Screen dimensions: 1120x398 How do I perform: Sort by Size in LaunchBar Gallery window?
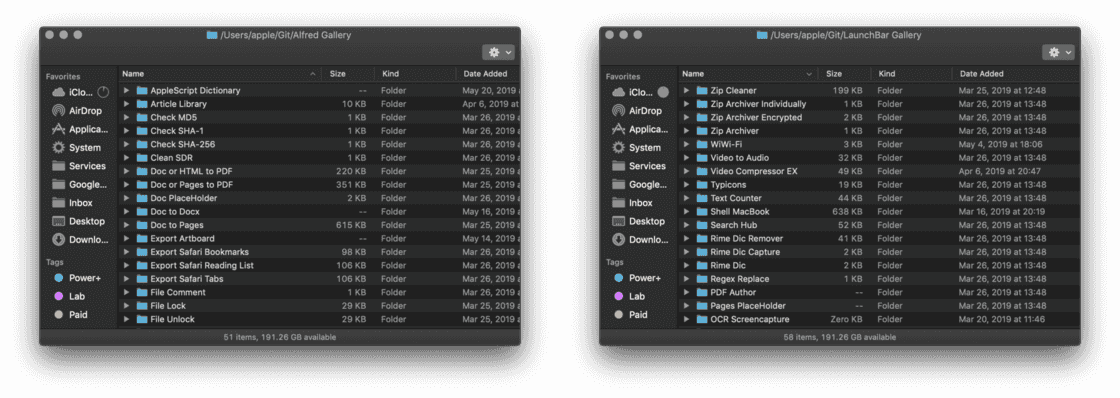click(x=844, y=74)
